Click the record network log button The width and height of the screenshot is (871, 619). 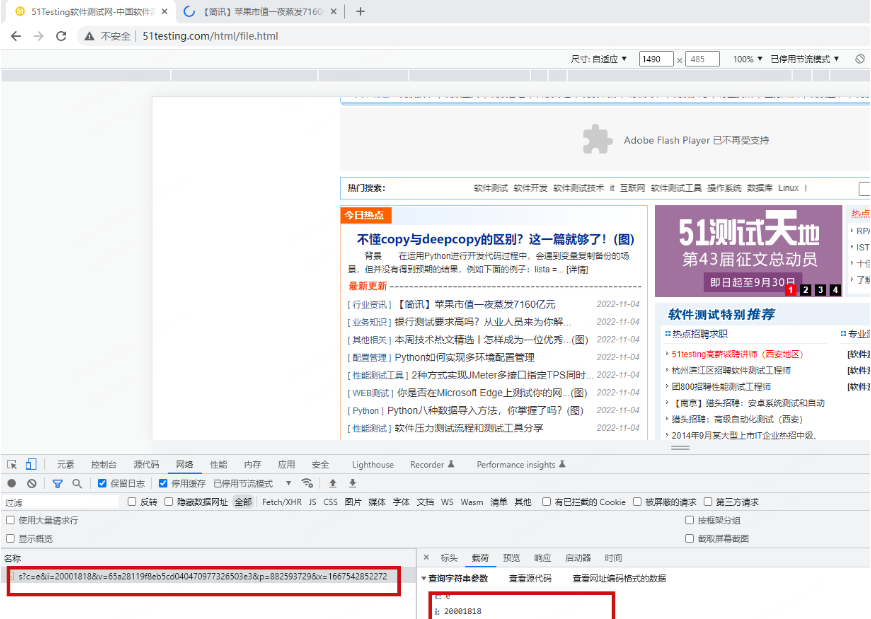click(x=12, y=483)
